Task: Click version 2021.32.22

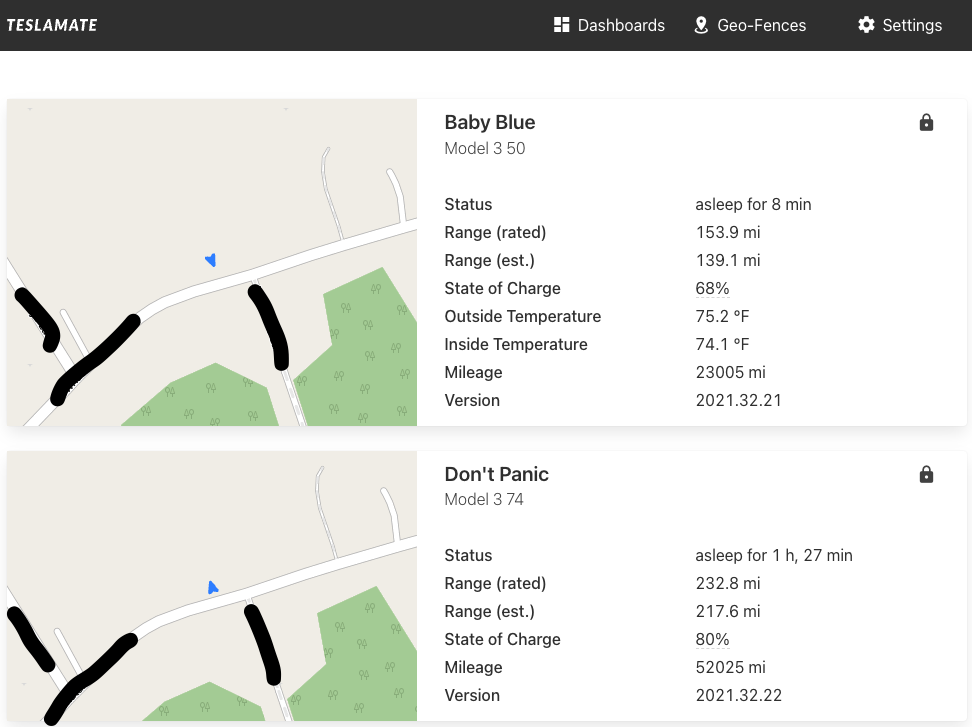Action: tap(738, 695)
